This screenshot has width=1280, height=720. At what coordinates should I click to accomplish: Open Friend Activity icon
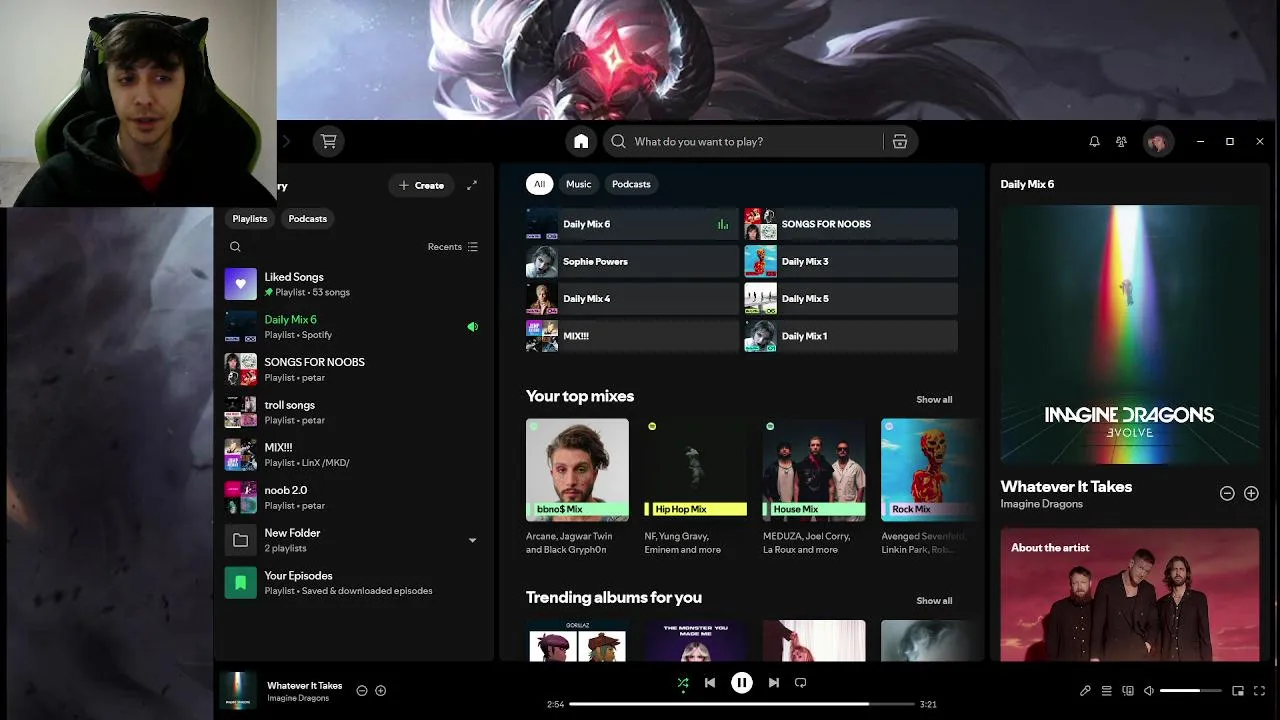[1122, 142]
